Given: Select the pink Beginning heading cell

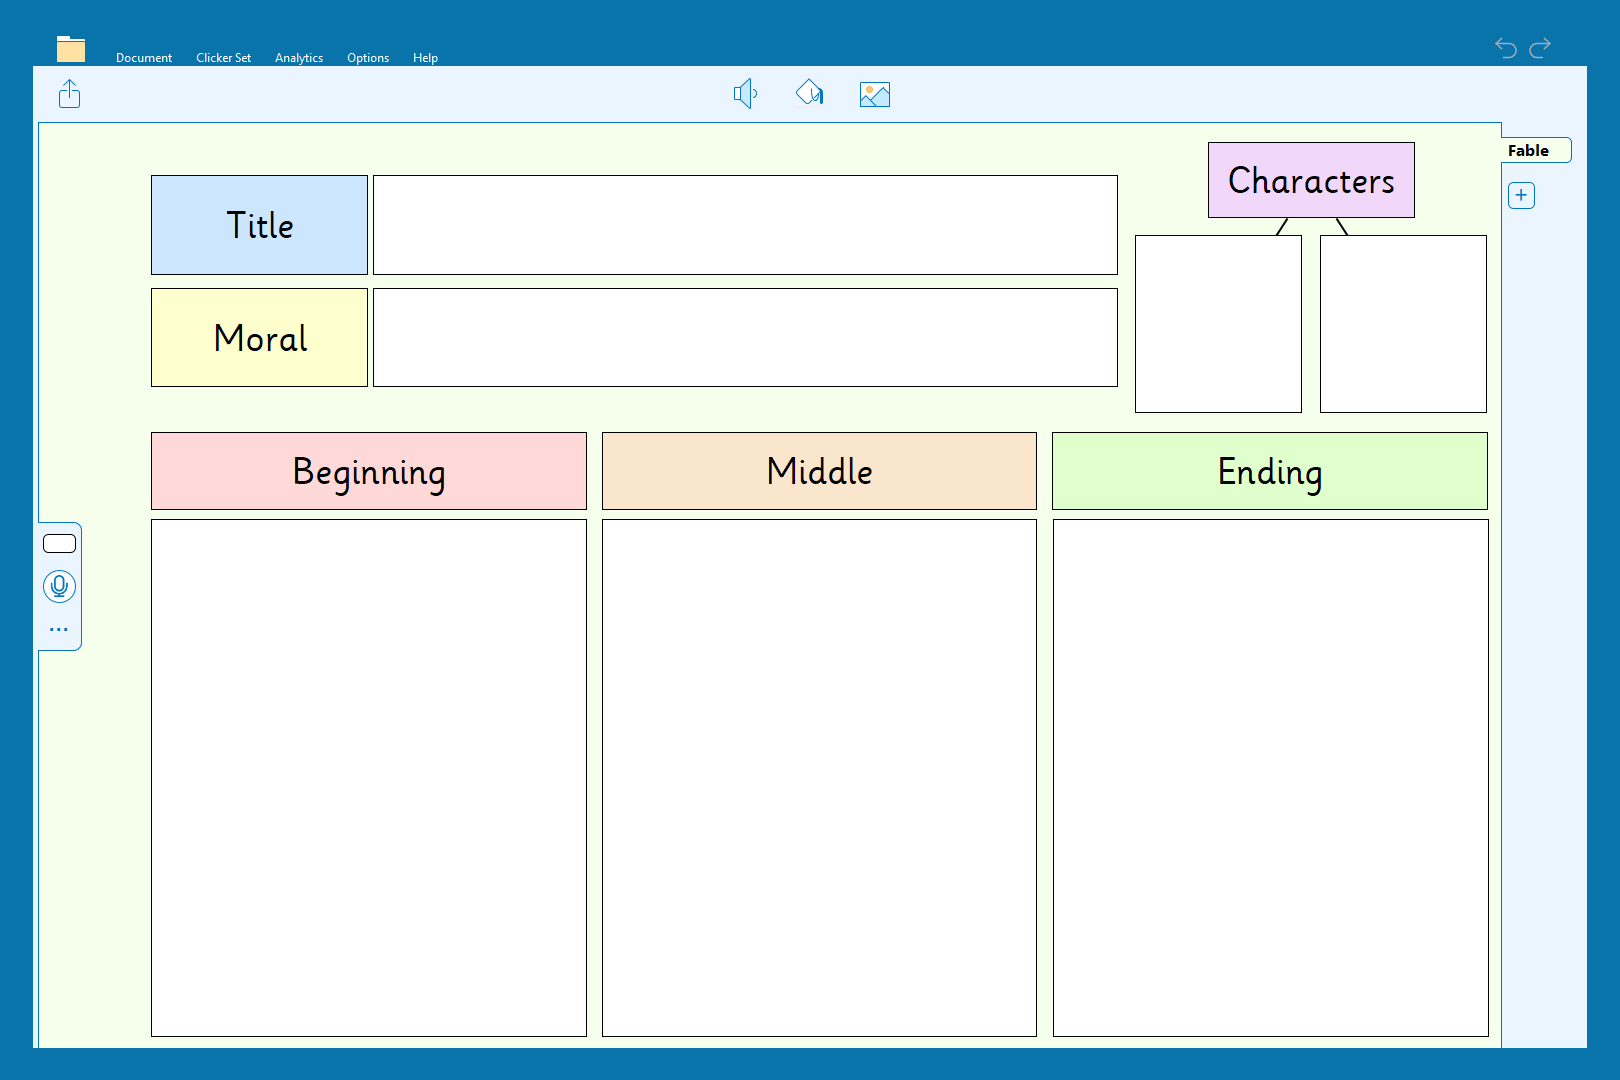Looking at the screenshot, I should pos(369,471).
